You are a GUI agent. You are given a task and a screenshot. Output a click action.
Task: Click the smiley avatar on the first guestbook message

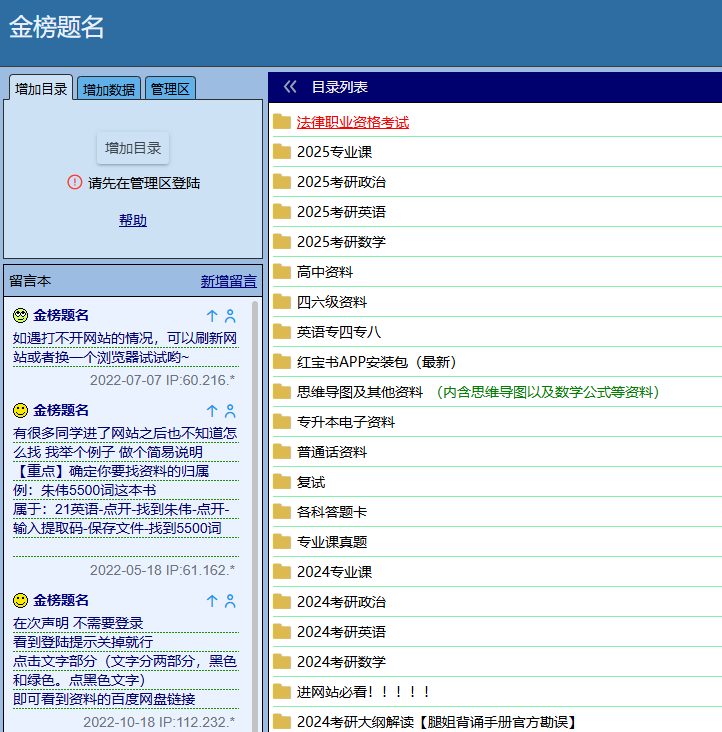pyautogui.click(x=20, y=316)
